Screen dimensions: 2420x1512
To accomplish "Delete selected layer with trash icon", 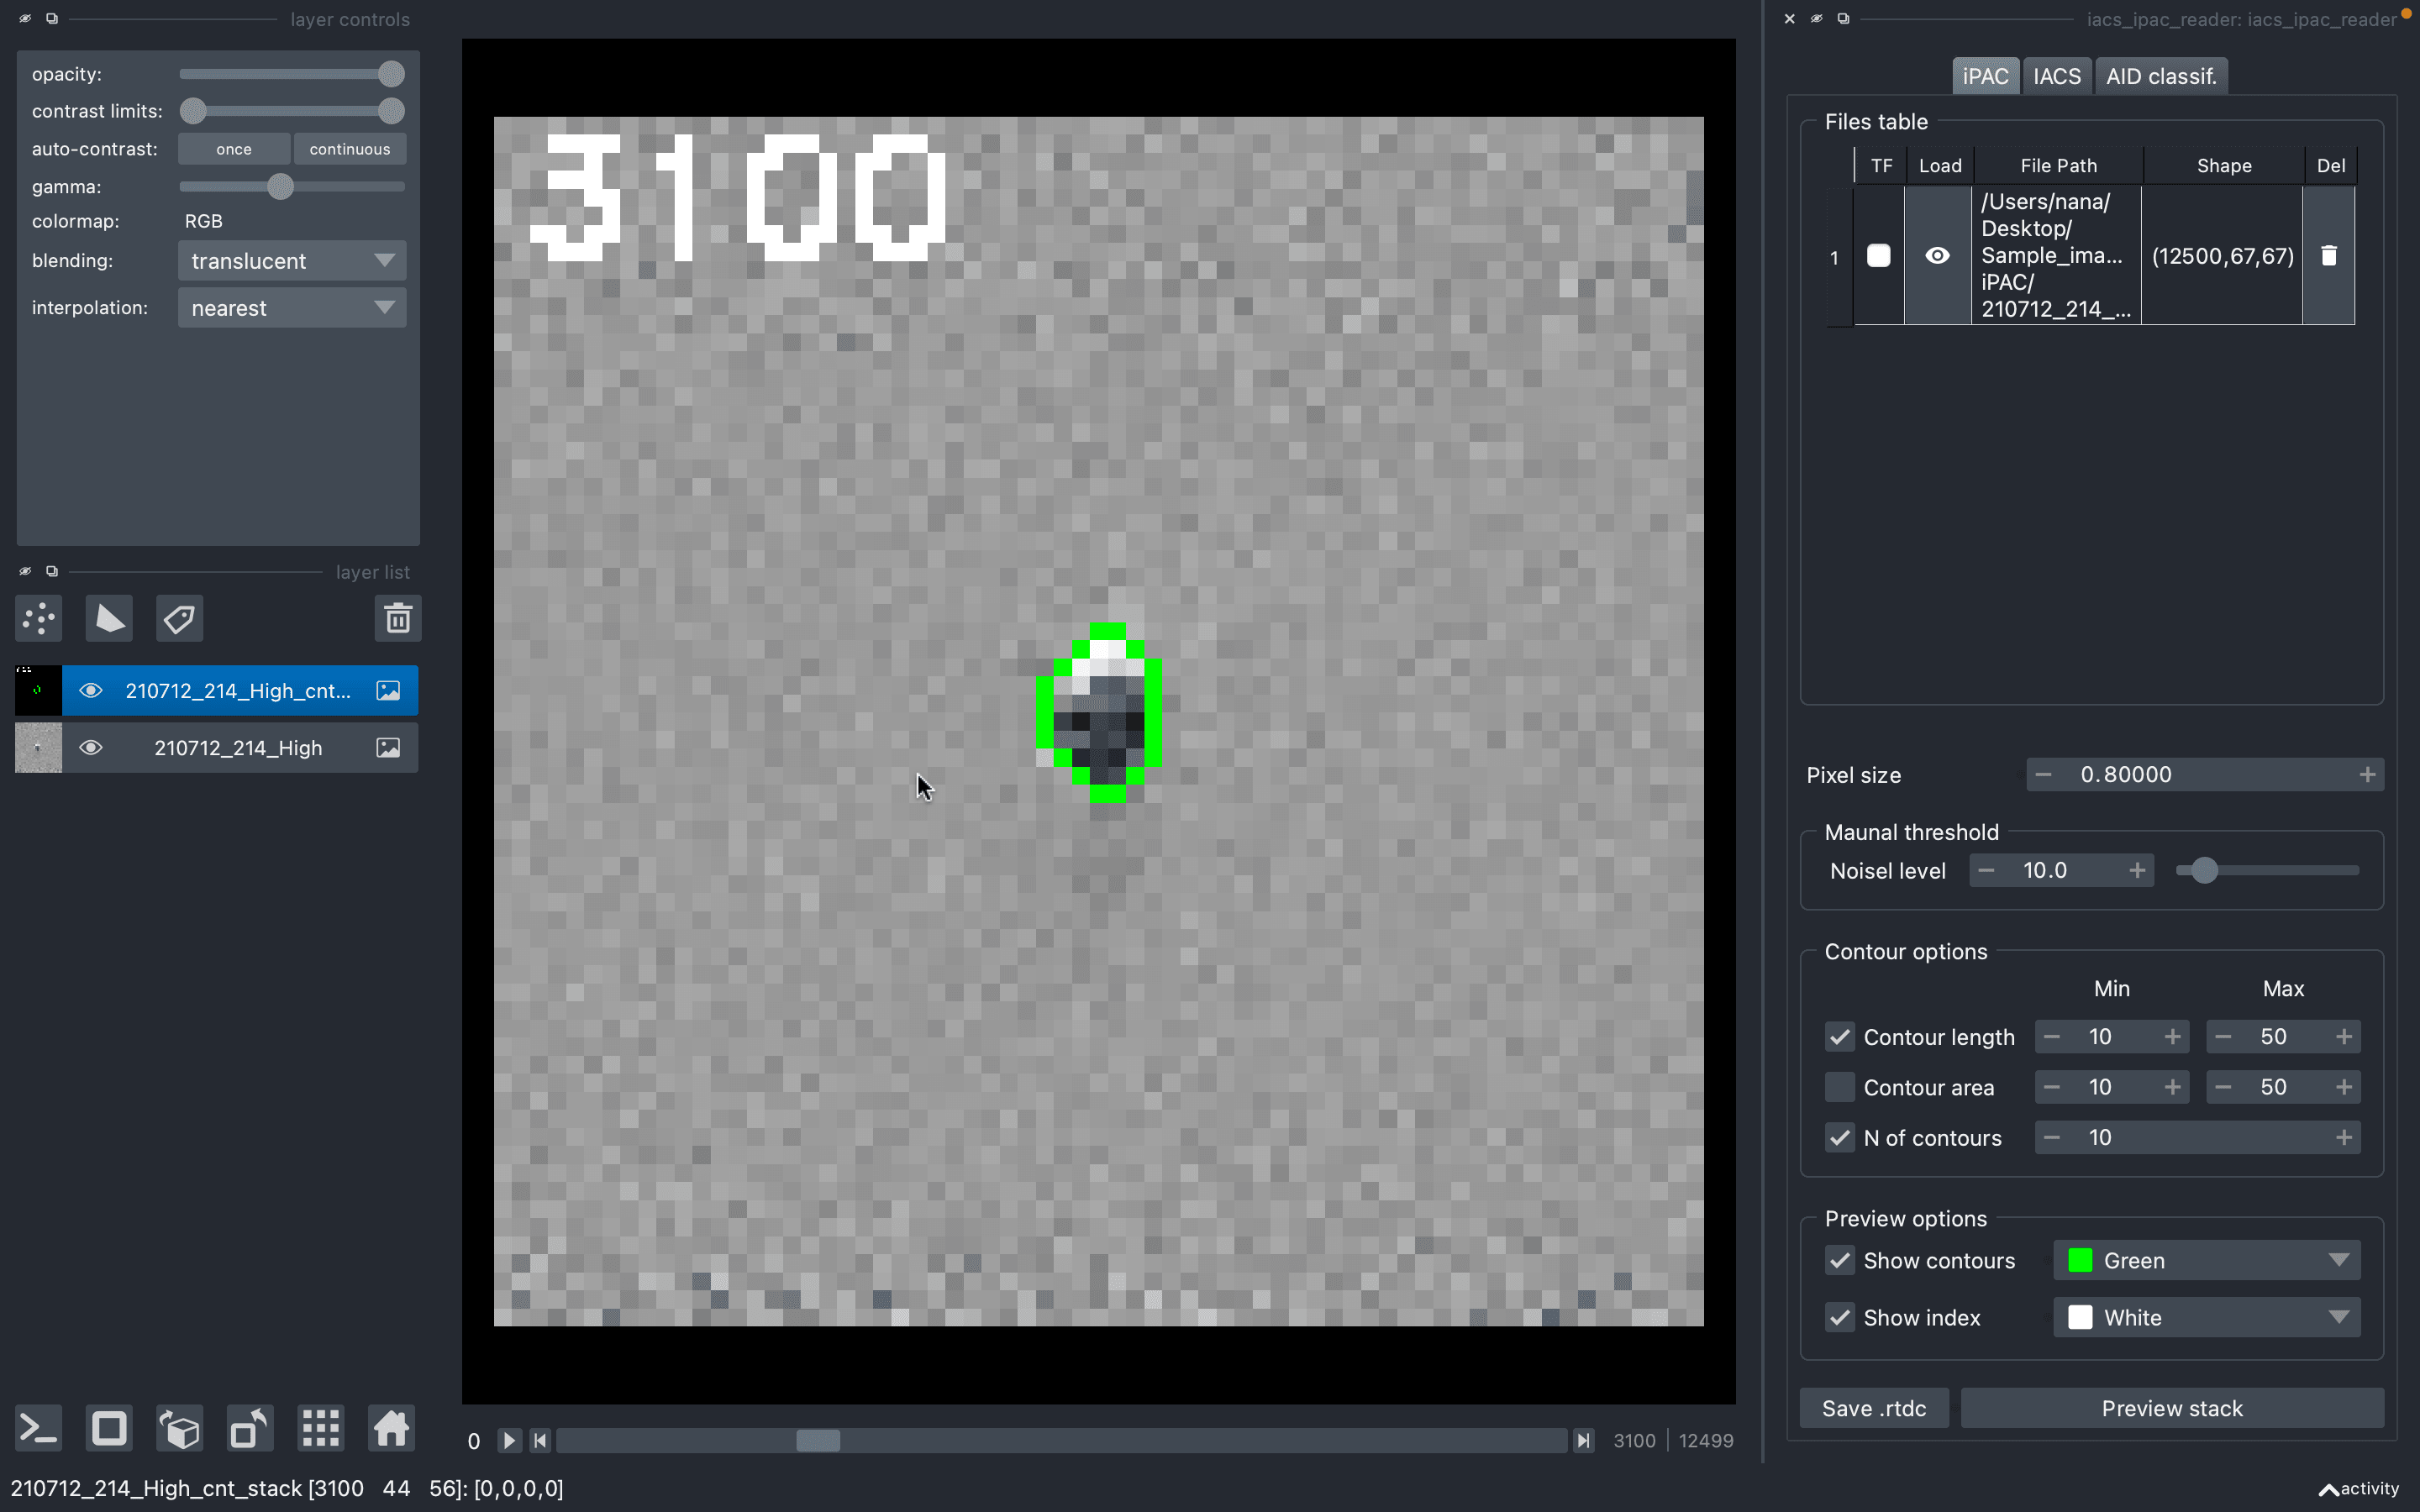I will coord(397,619).
